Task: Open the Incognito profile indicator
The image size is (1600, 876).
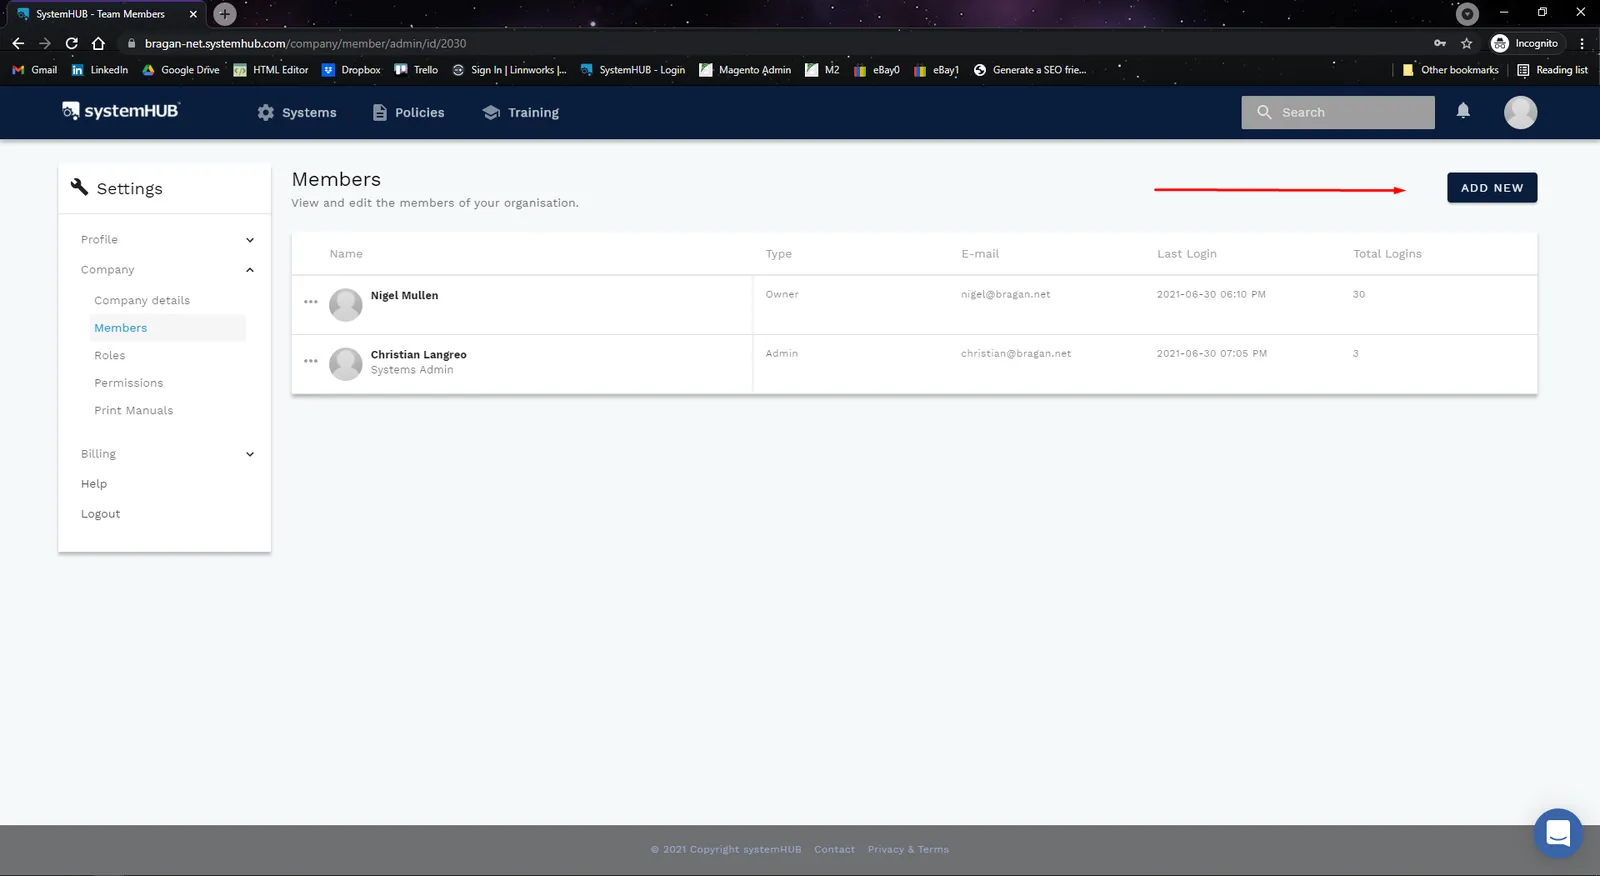Action: (1524, 43)
